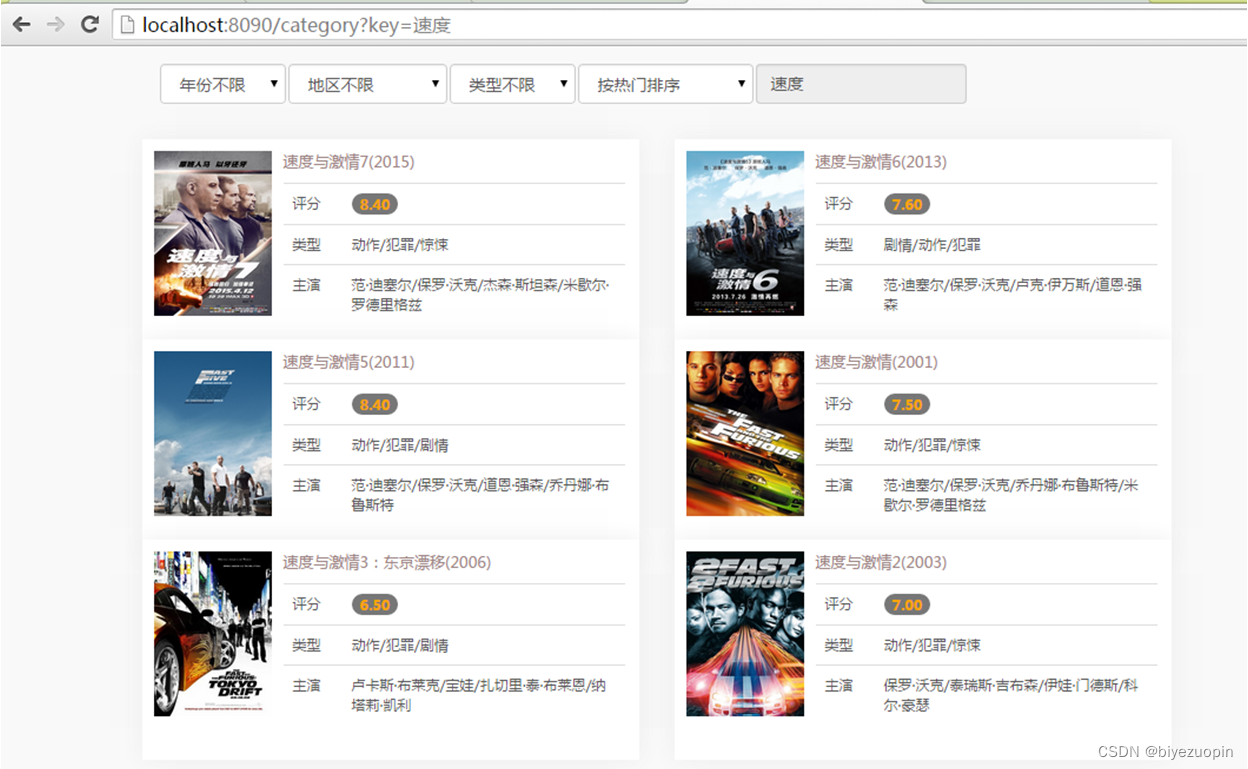Open The Fast and the Furious 2001 poster
The height and width of the screenshot is (769, 1248).
[745, 433]
